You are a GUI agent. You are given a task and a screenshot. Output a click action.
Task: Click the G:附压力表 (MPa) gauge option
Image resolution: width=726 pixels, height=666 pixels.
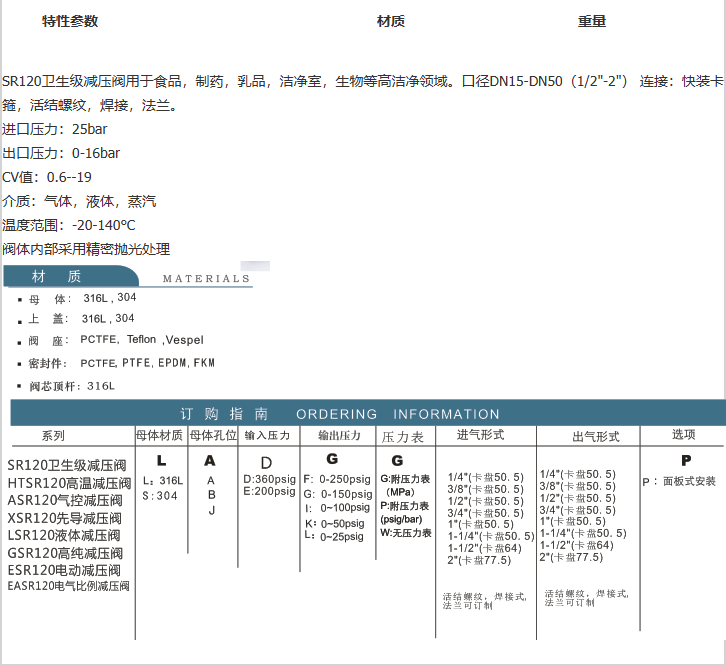pos(406,485)
